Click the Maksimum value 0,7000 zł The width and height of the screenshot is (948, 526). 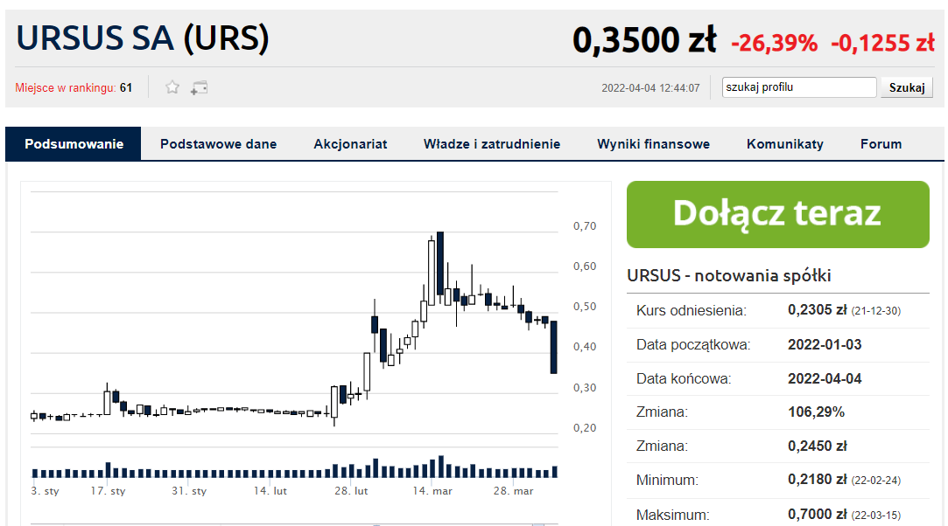click(817, 515)
